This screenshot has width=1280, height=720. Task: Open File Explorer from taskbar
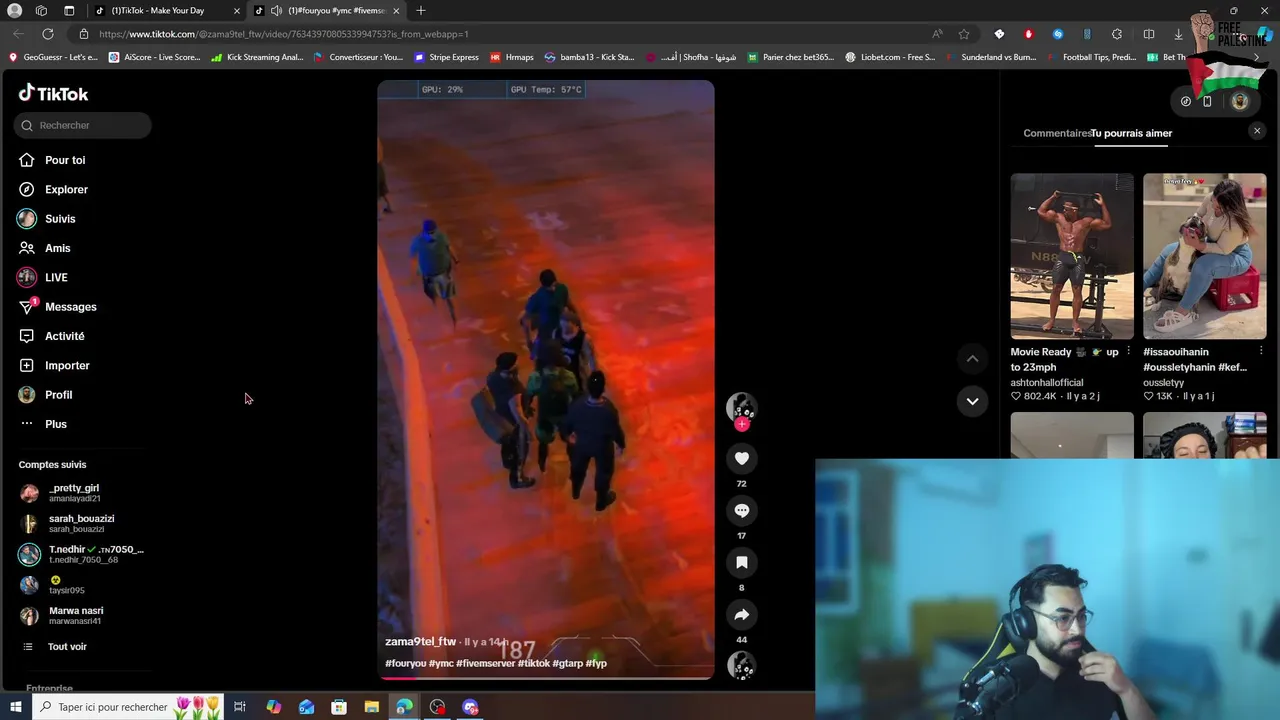(371, 707)
